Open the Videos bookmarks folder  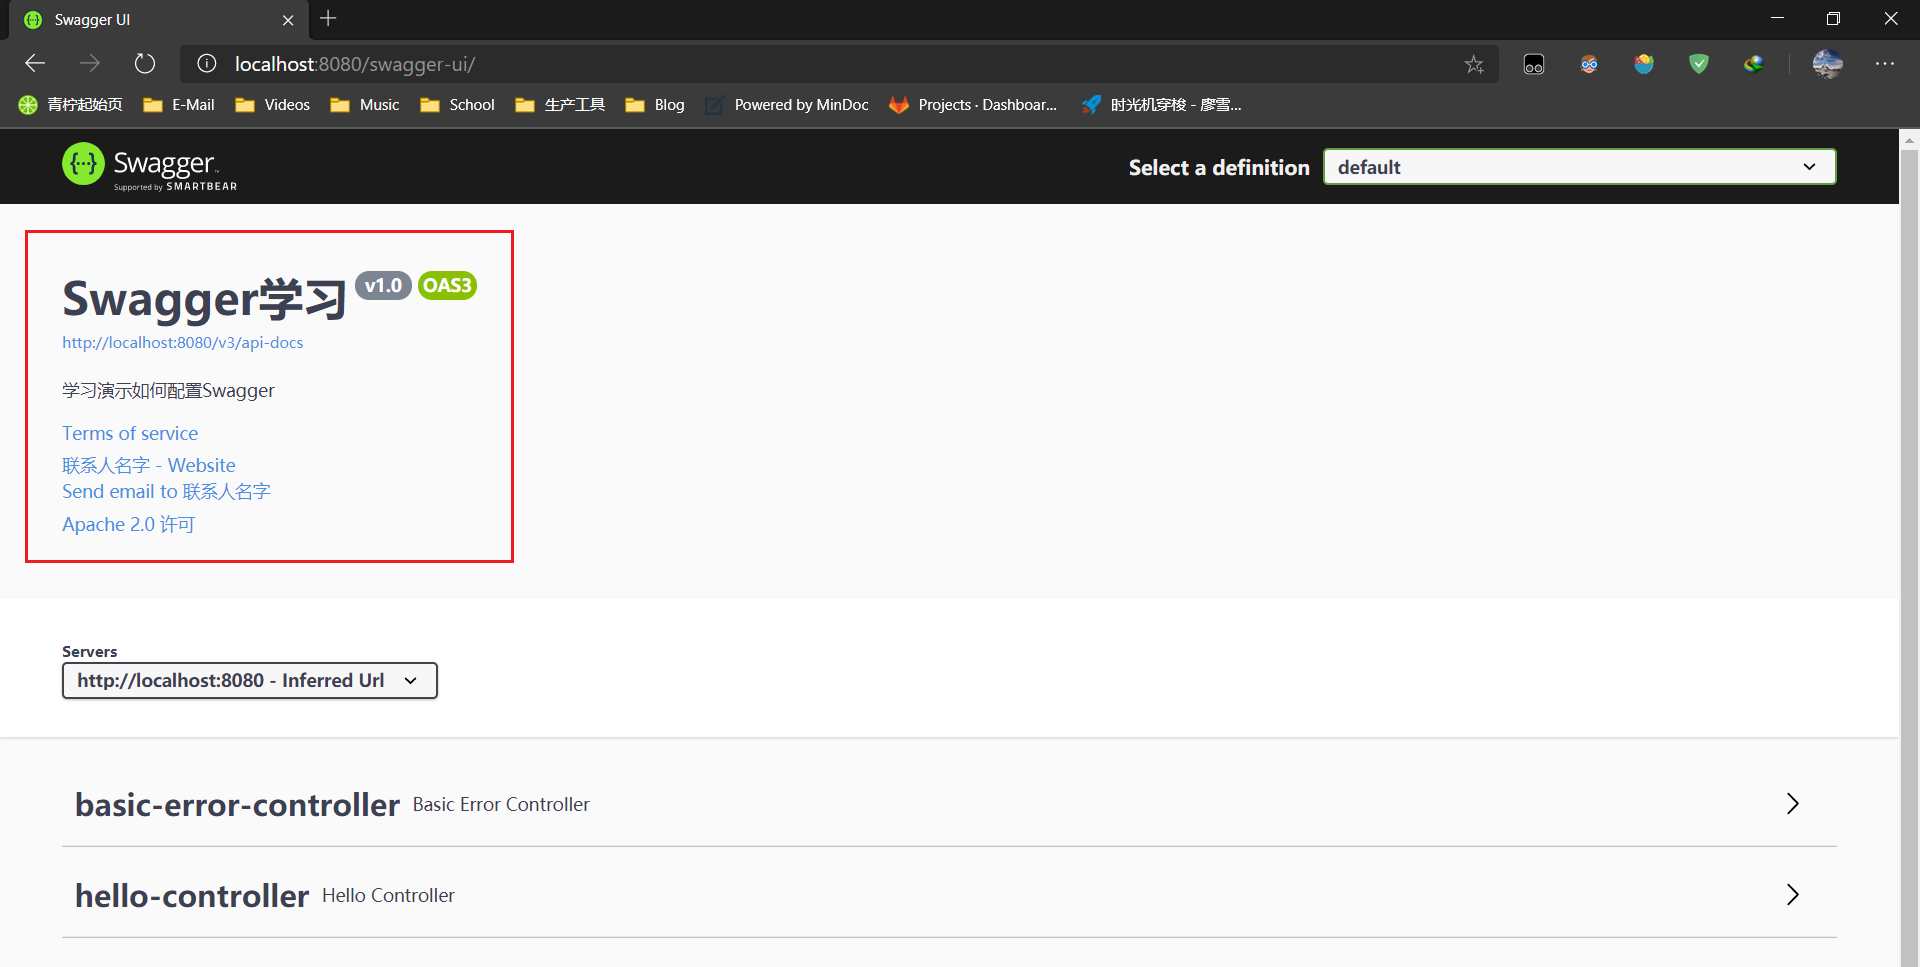[272, 105]
